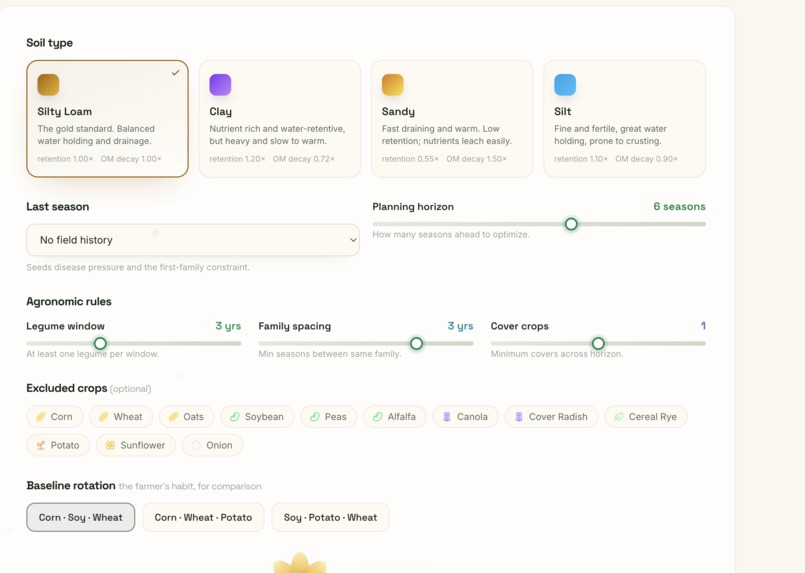Image resolution: width=805 pixels, height=573 pixels.
Task: Click "Minimum covers across horizon." hint
Action: point(557,354)
